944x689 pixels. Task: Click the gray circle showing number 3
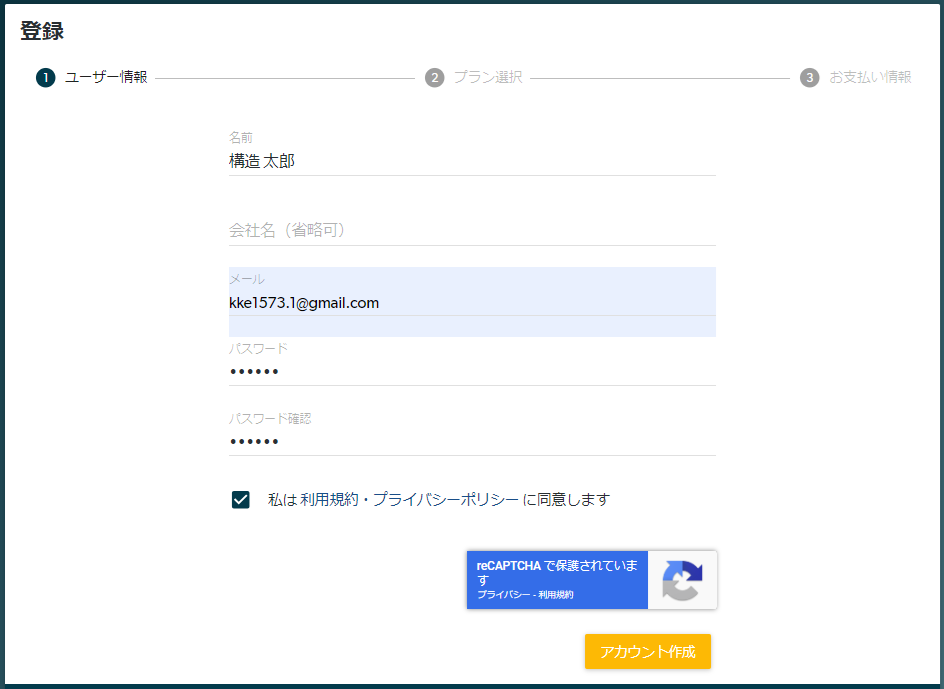(810, 77)
